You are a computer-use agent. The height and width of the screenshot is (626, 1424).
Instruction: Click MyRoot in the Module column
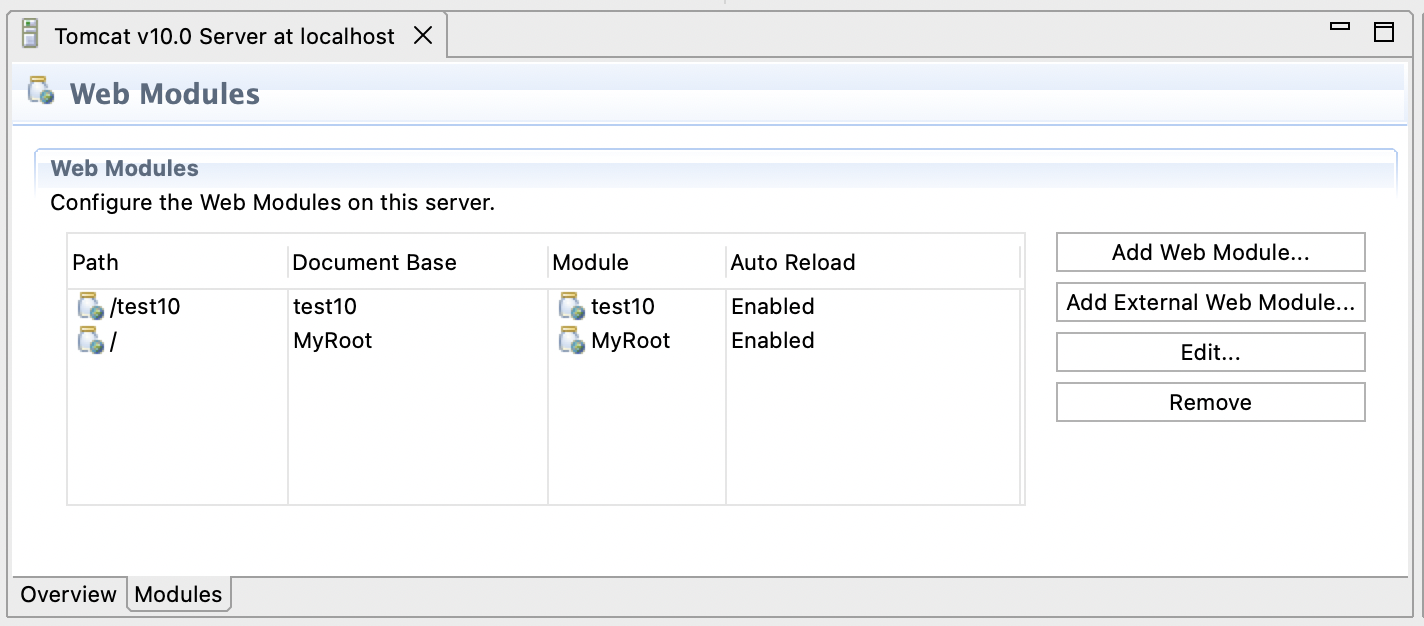click(x=631, y=340)
